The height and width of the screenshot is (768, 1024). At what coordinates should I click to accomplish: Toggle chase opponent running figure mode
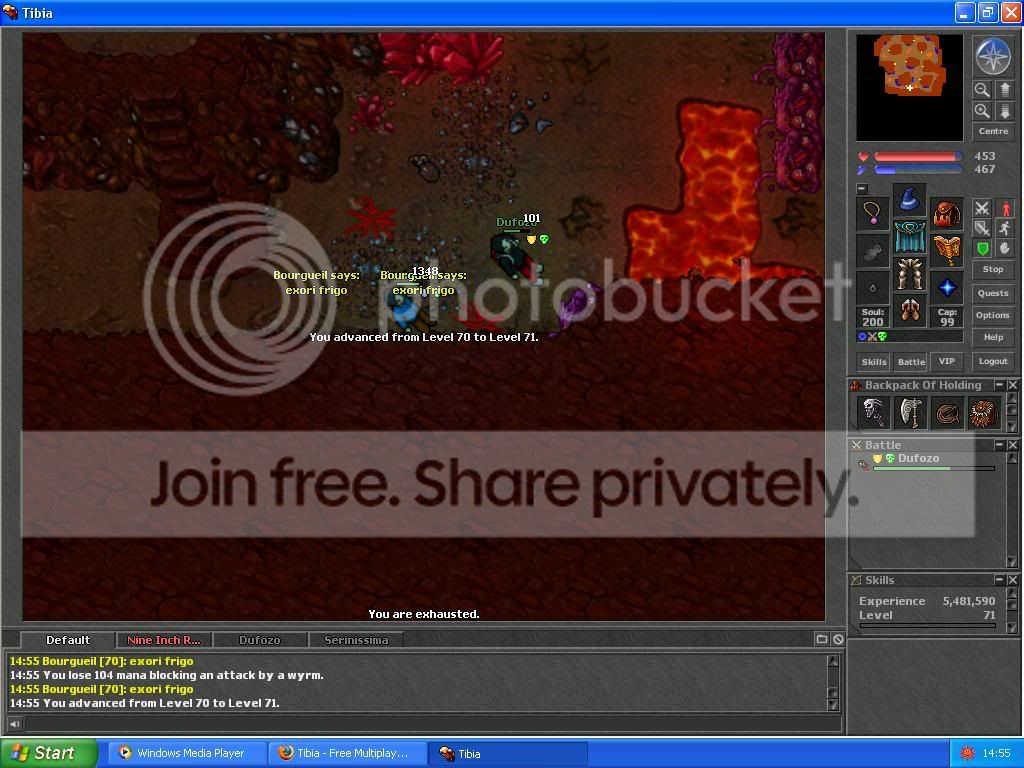click(1005, 228)
